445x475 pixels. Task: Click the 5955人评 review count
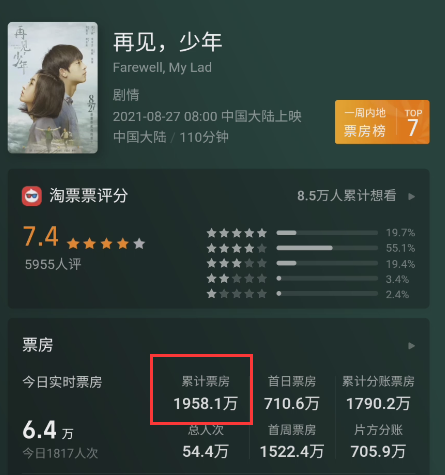53,265
